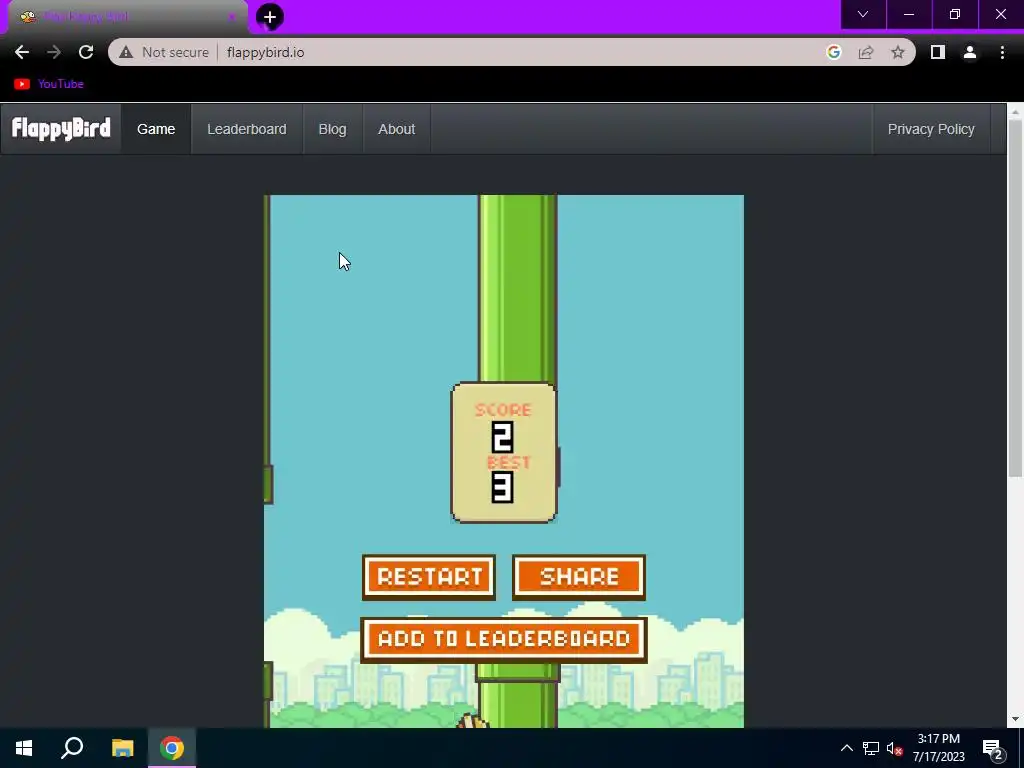
Task: Open the Privacy Policy link
Action: click(x=931, y=129)
